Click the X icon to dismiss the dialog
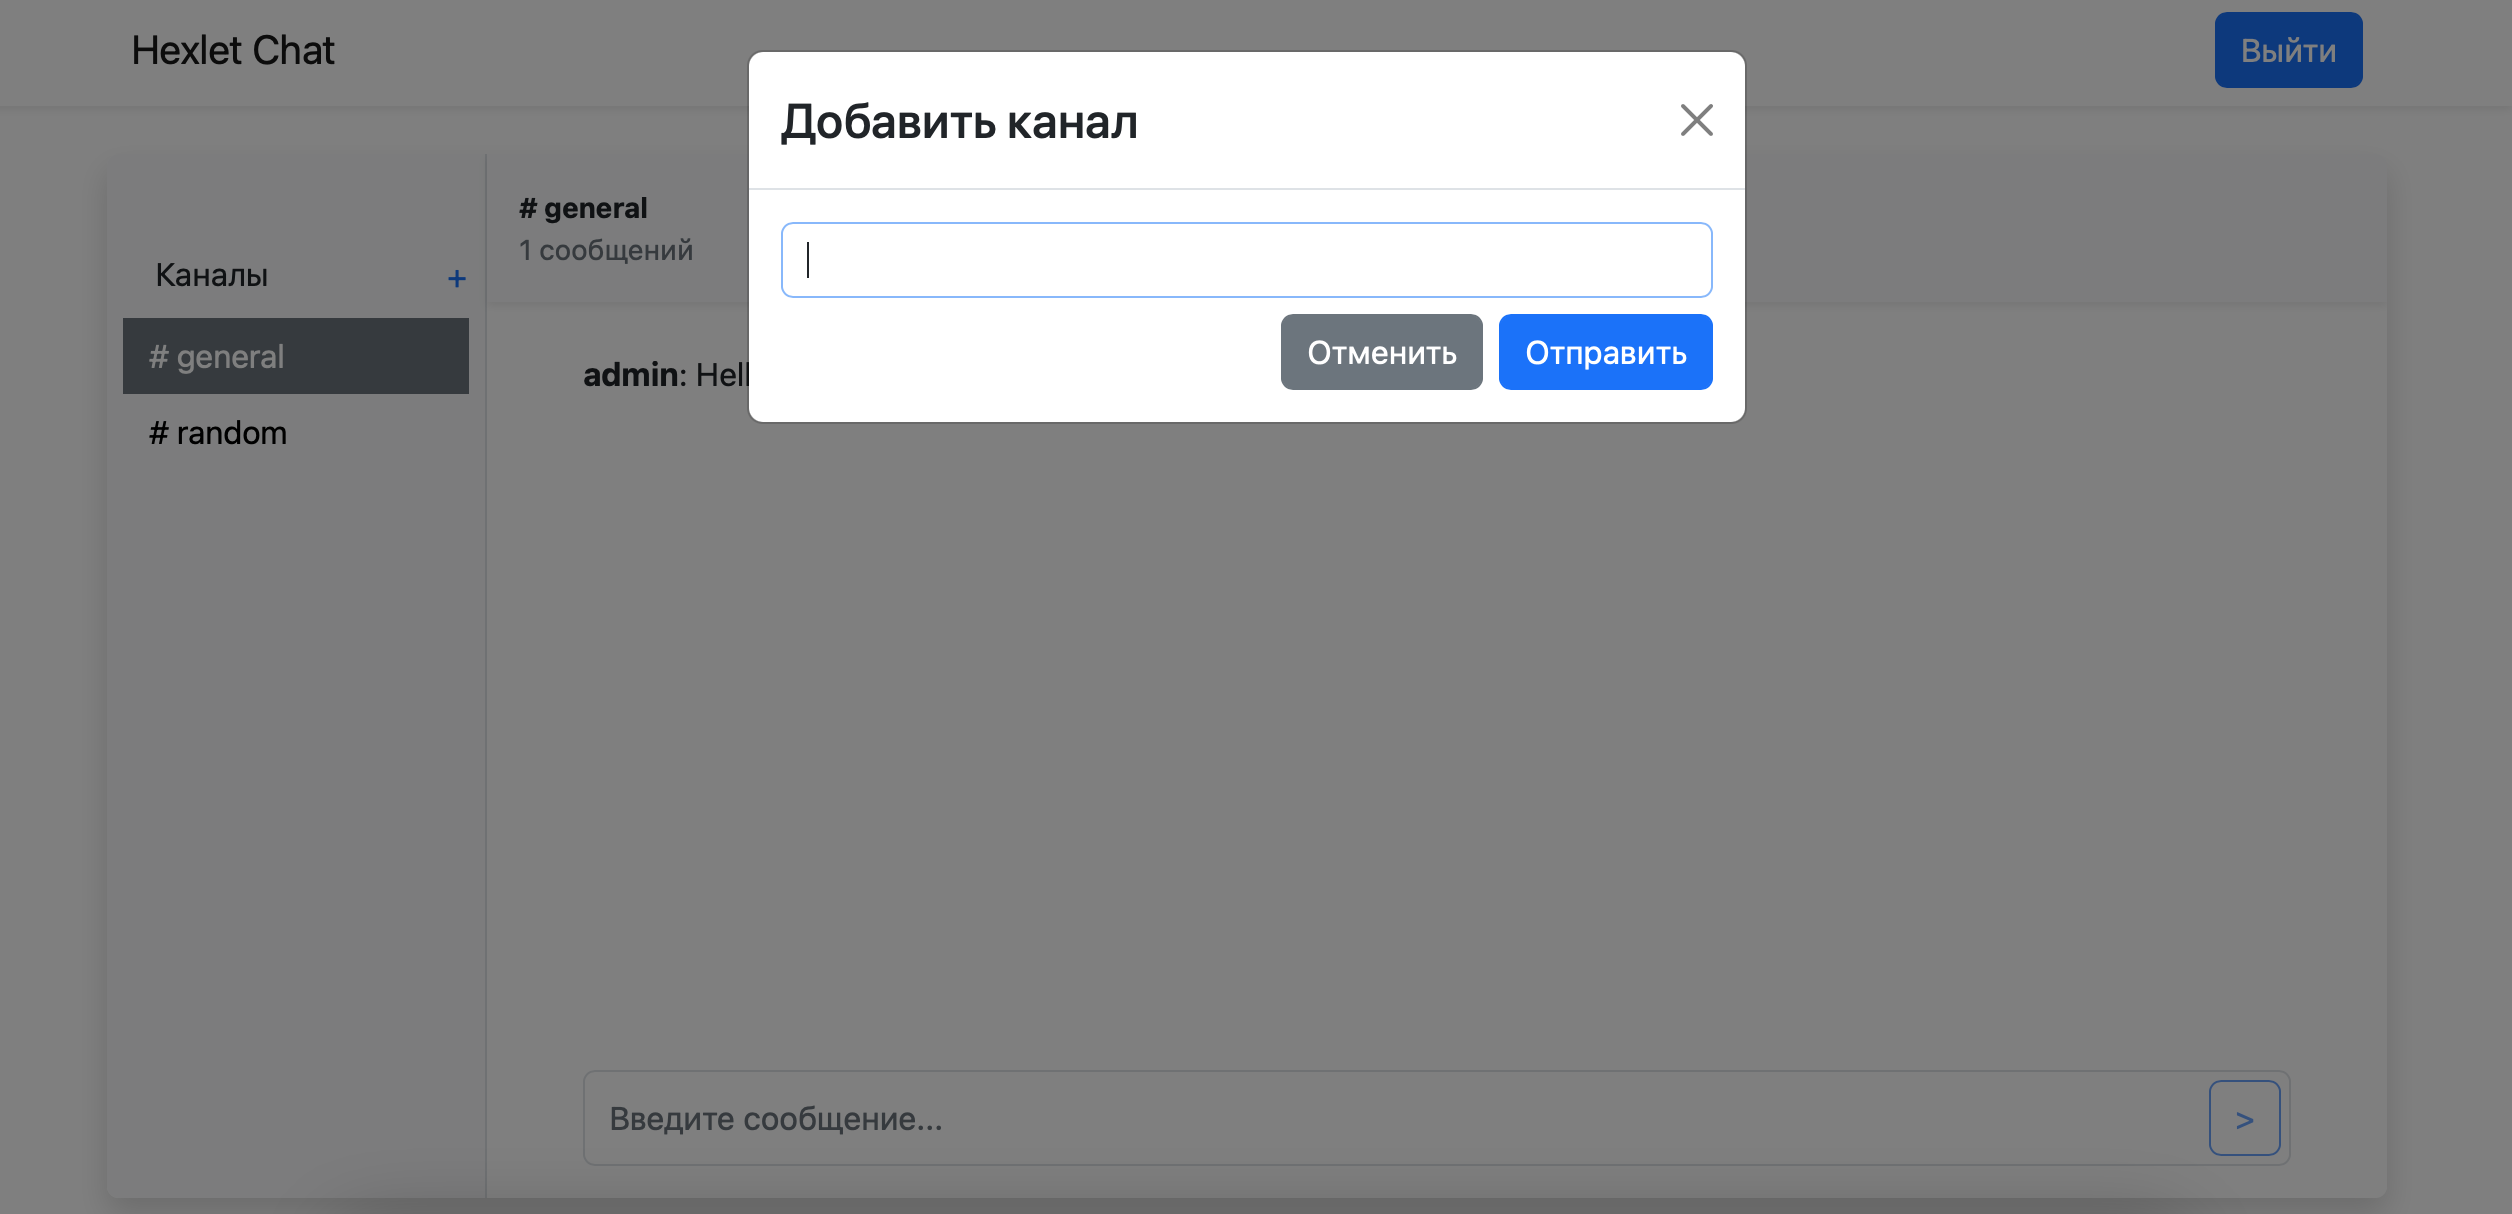The image size is (2512, 1214). coord(1696,120)
